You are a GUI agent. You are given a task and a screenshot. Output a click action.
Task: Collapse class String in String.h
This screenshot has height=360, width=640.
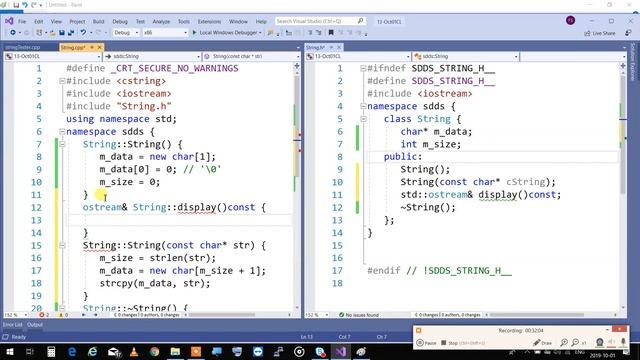[363, 119]
